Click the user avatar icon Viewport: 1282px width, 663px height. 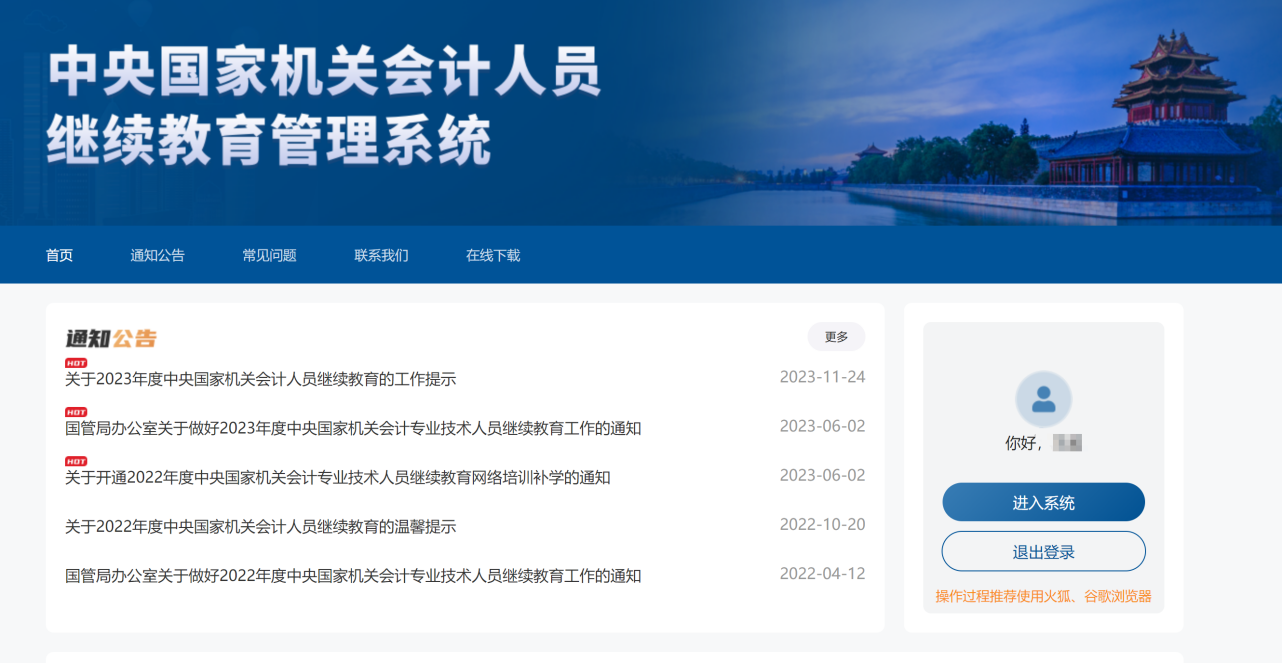pyautogui.click(x=1043, y=400)
